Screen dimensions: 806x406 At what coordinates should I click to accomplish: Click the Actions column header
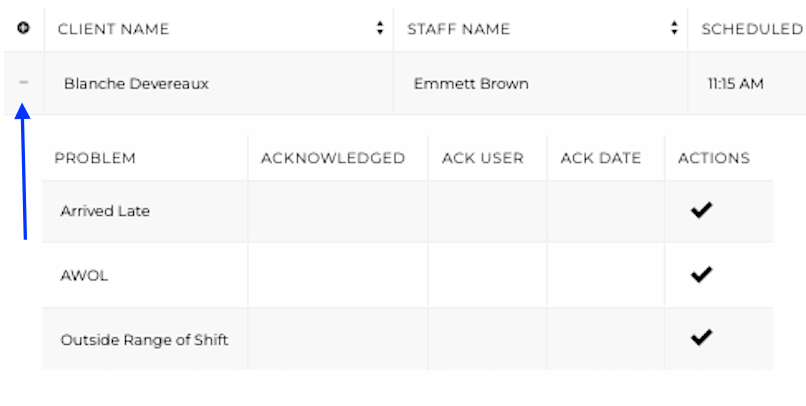click(713, 158)
